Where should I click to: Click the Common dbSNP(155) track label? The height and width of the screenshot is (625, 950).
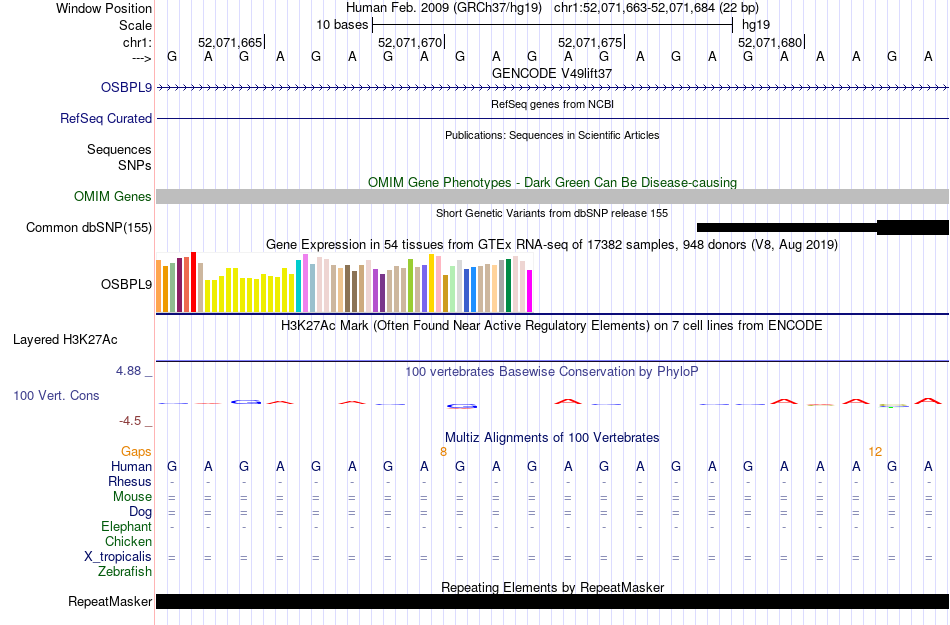(88, 228)
